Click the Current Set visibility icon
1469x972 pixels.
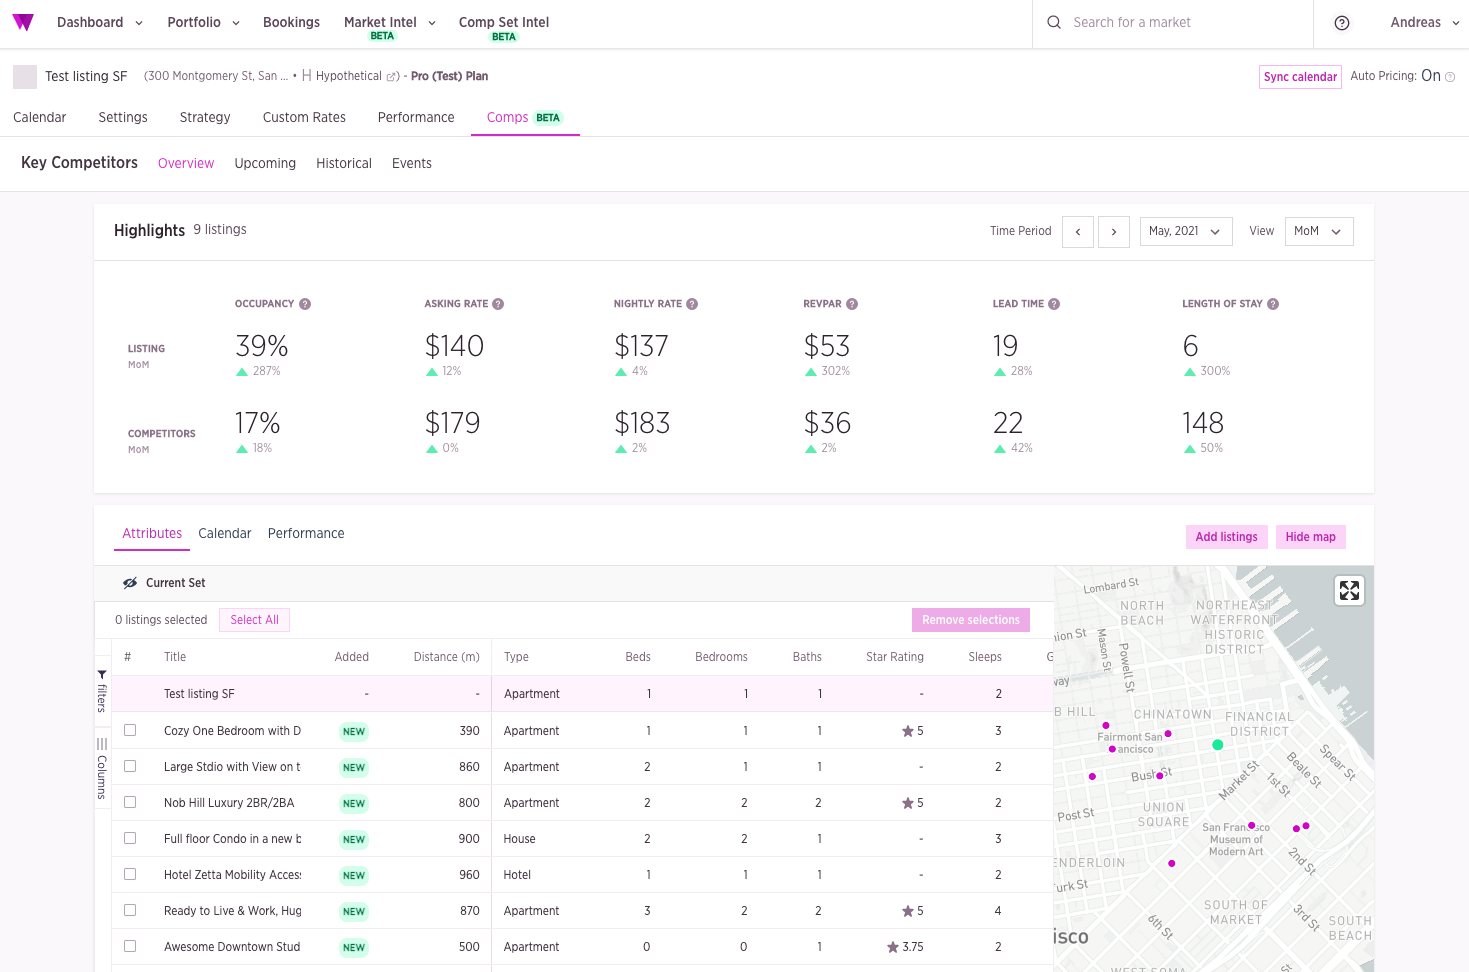(x=130, y=583)
